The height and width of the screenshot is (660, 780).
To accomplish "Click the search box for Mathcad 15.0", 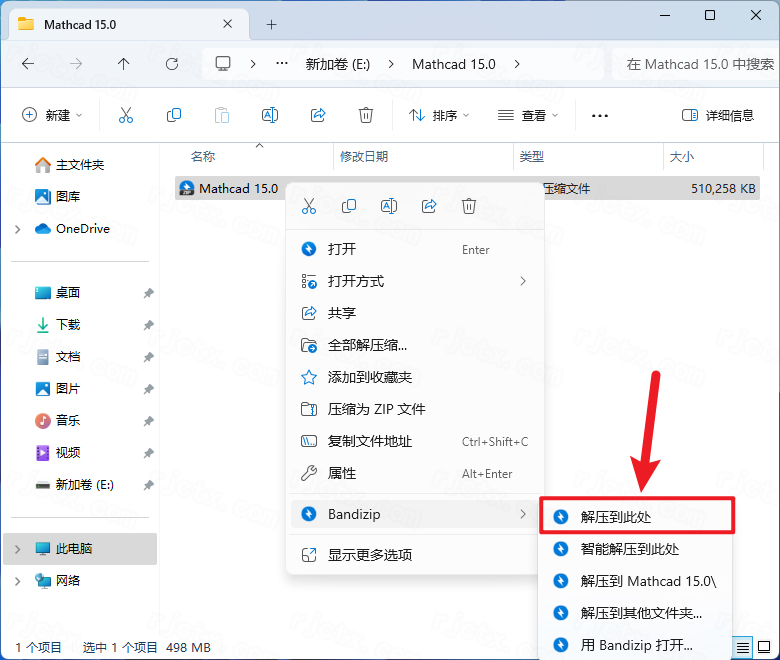I will click(x=699, y=64).
